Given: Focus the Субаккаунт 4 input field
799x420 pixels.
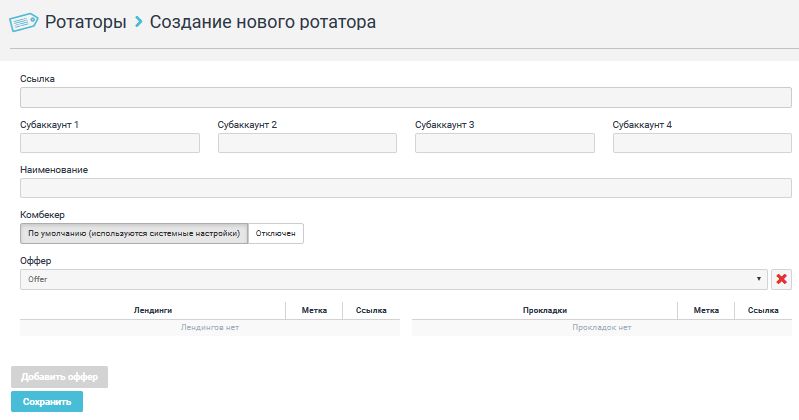Looking at the screenshot, I should pyautogui.click(x=702, y=143).
